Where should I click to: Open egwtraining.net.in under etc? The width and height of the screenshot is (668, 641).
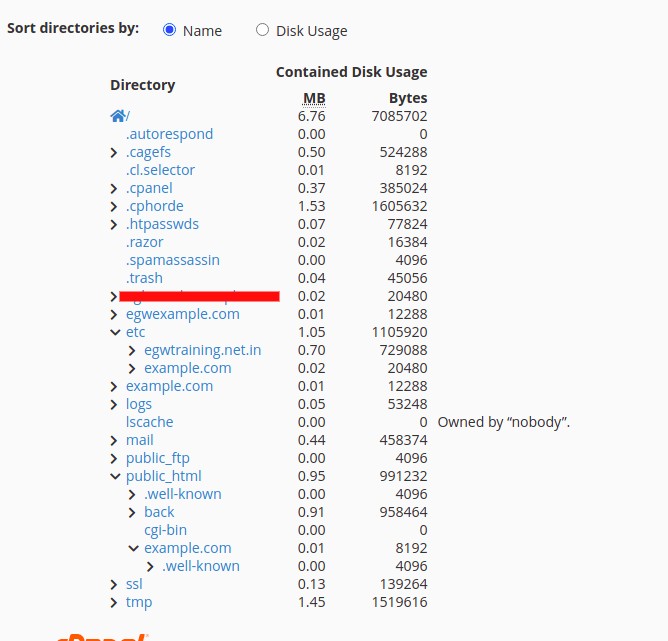point(202,350)
